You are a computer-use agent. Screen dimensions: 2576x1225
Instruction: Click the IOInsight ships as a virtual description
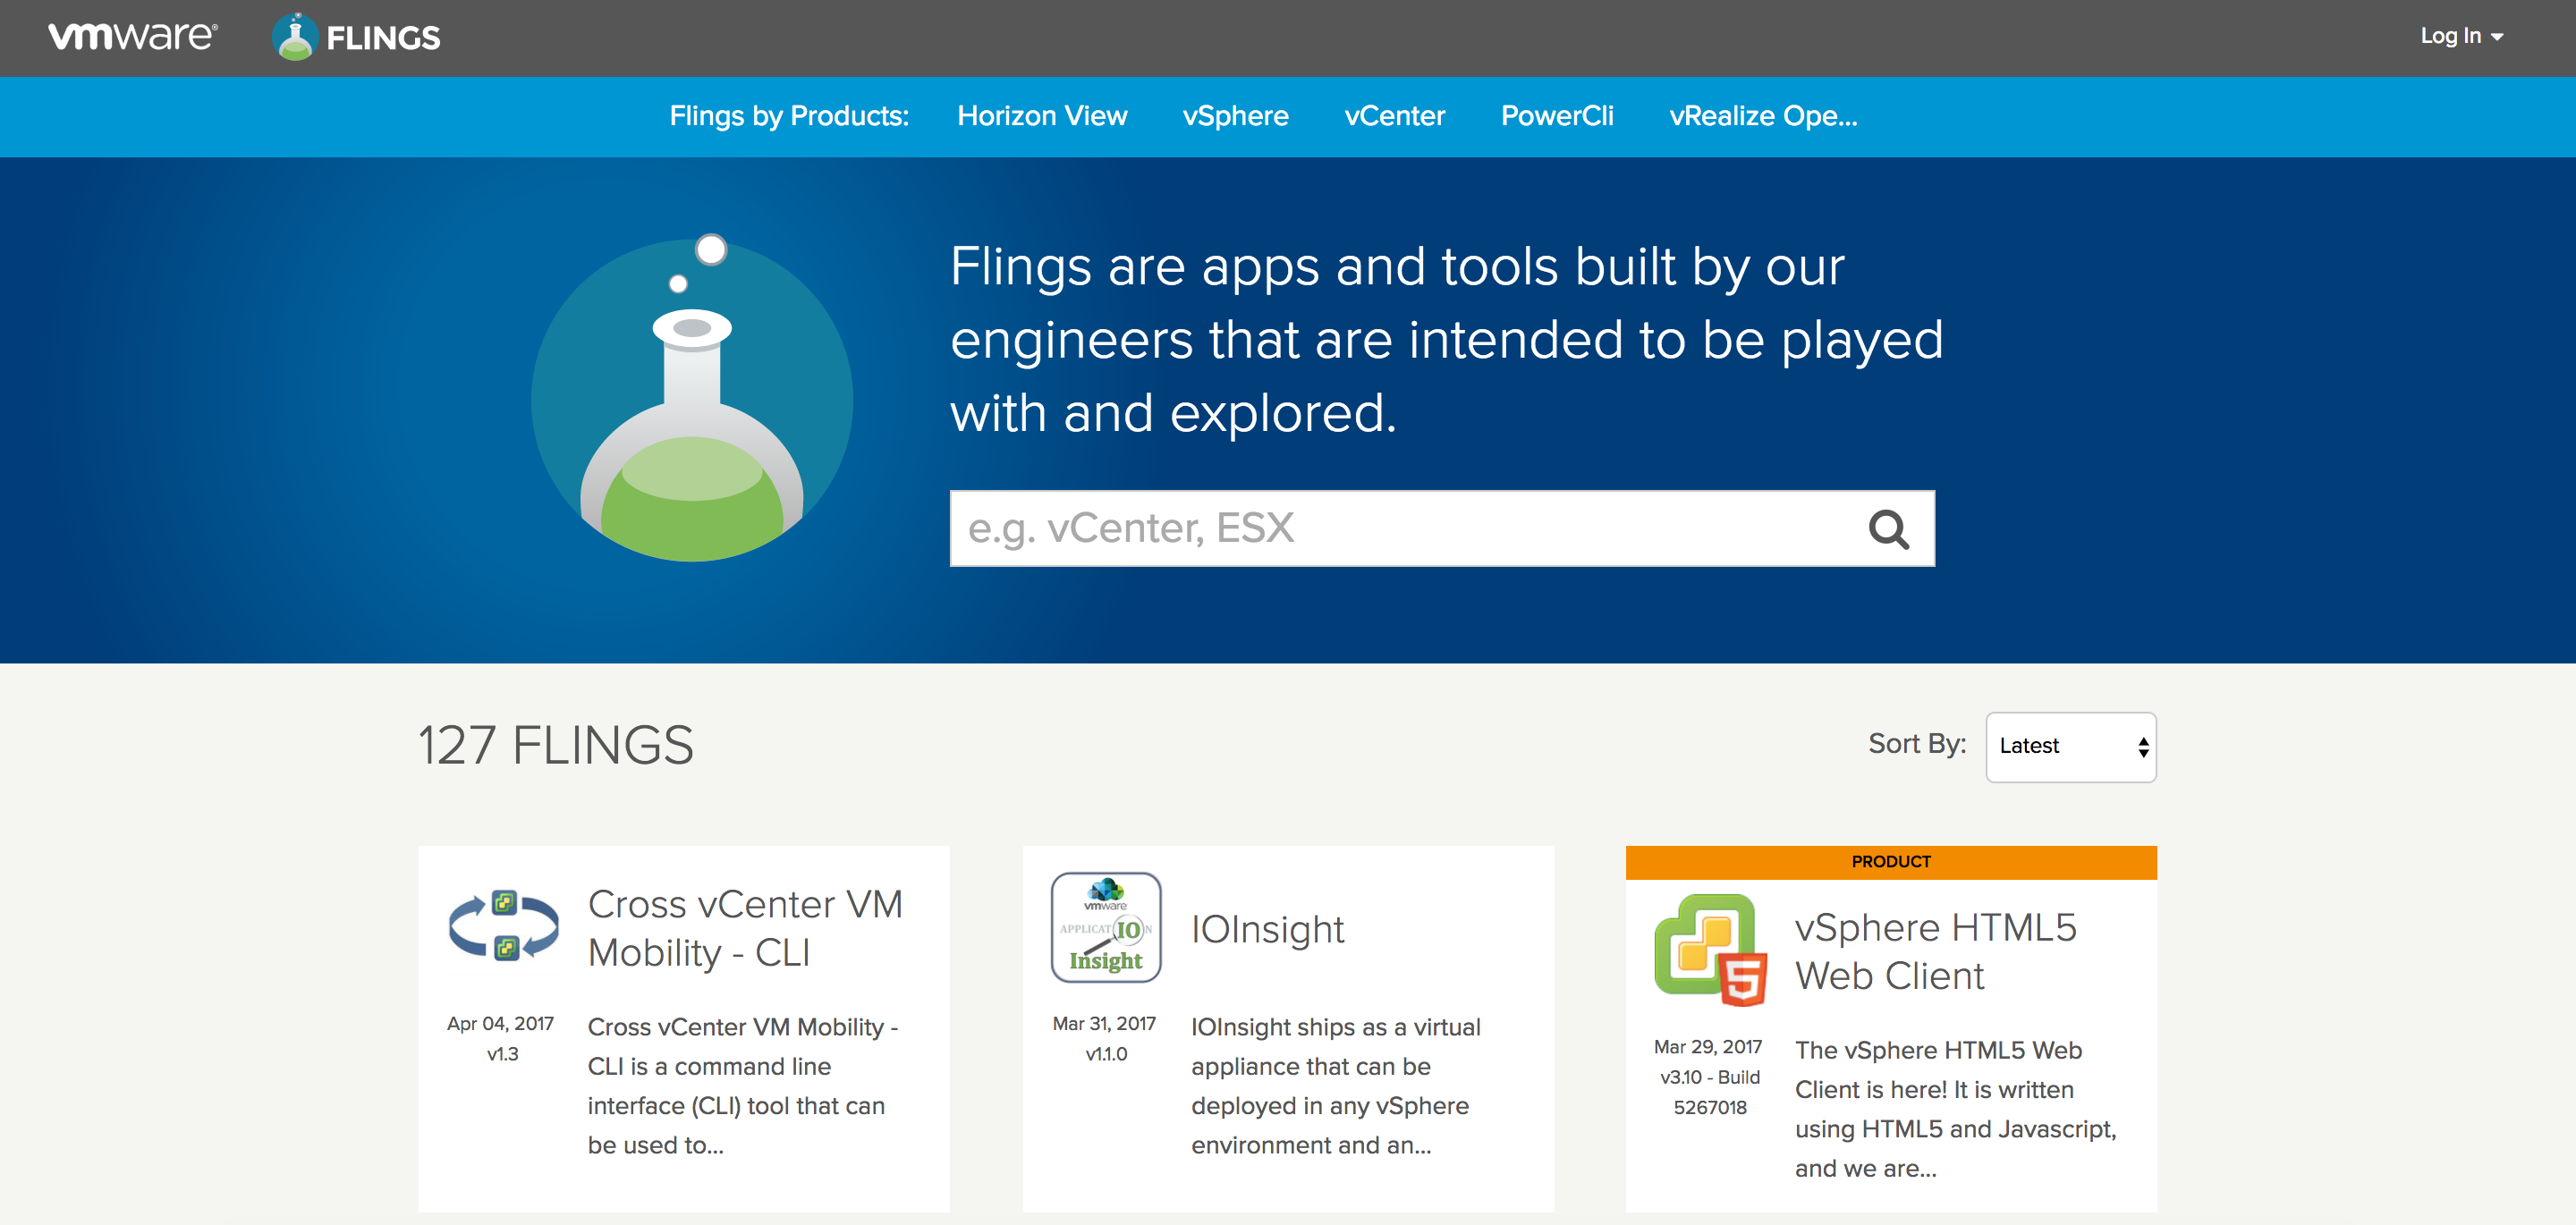coord(1335,1086)
